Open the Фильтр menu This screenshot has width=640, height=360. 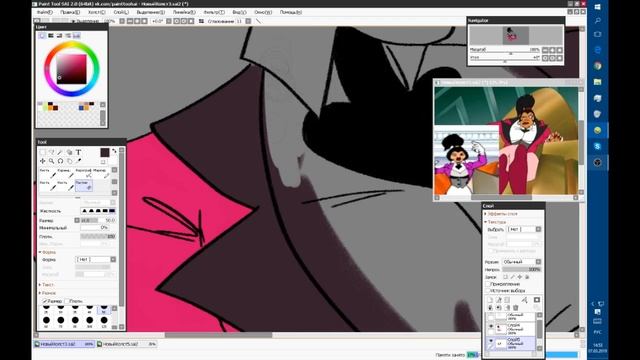point(214,12)
